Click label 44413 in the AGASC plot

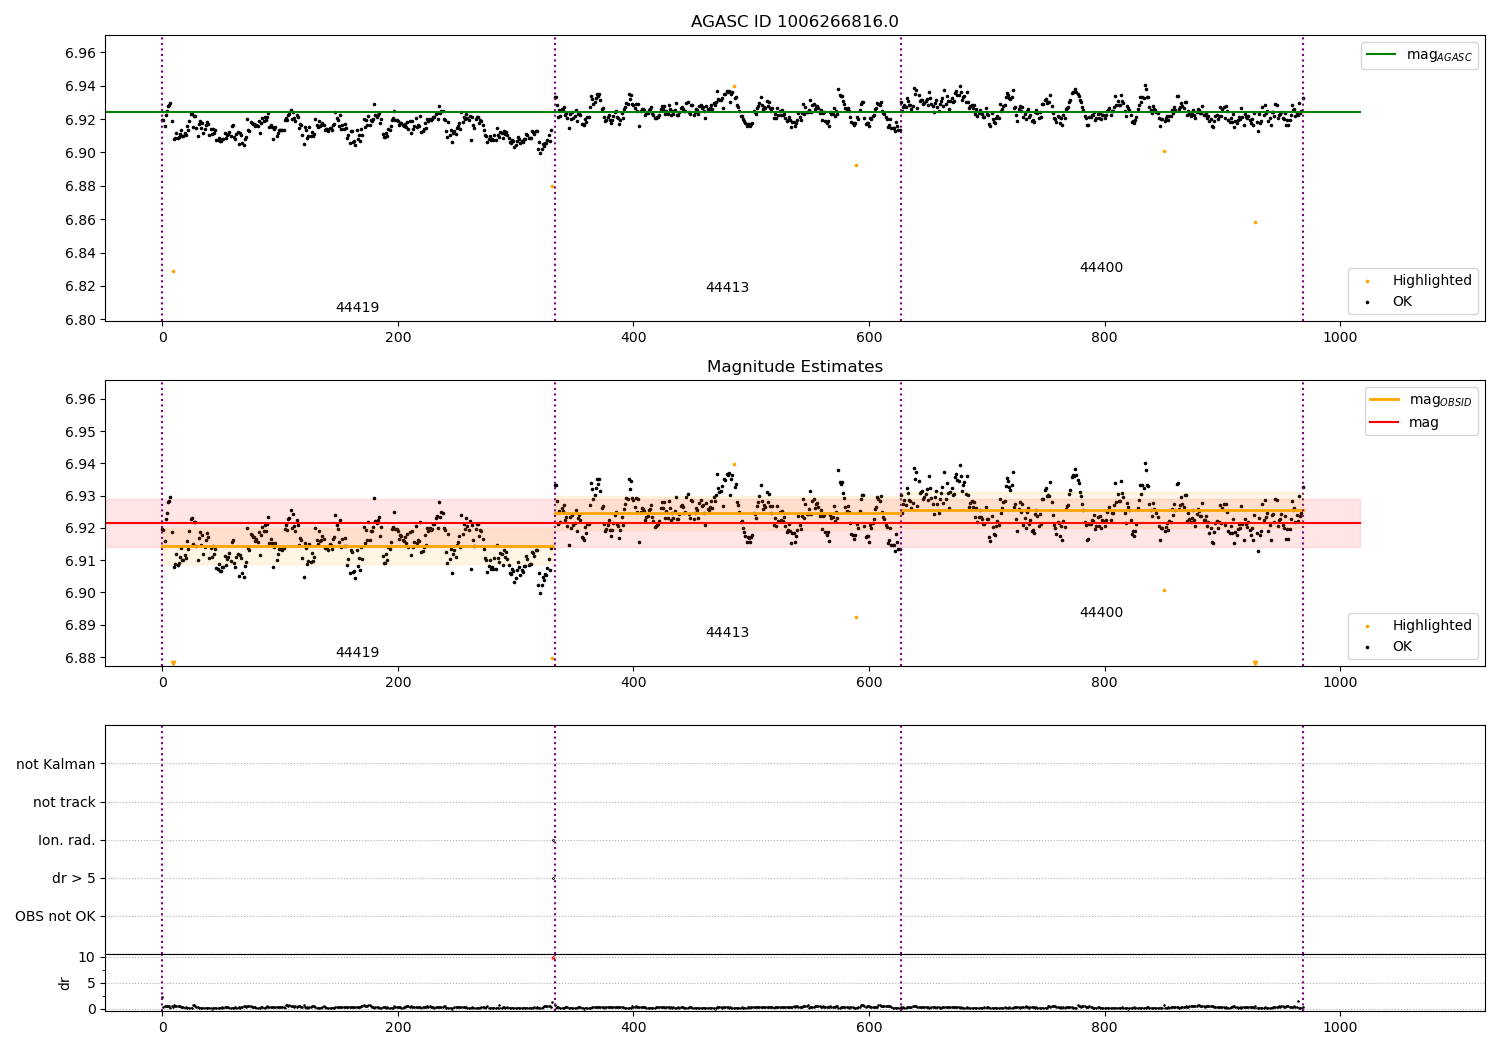[727, 288]
